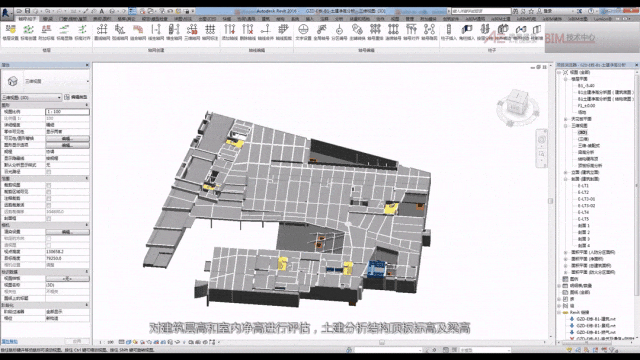
Task: Collapse the floor plans node in Project Browser
Action: pyautogui.click(x=566, y=79)
